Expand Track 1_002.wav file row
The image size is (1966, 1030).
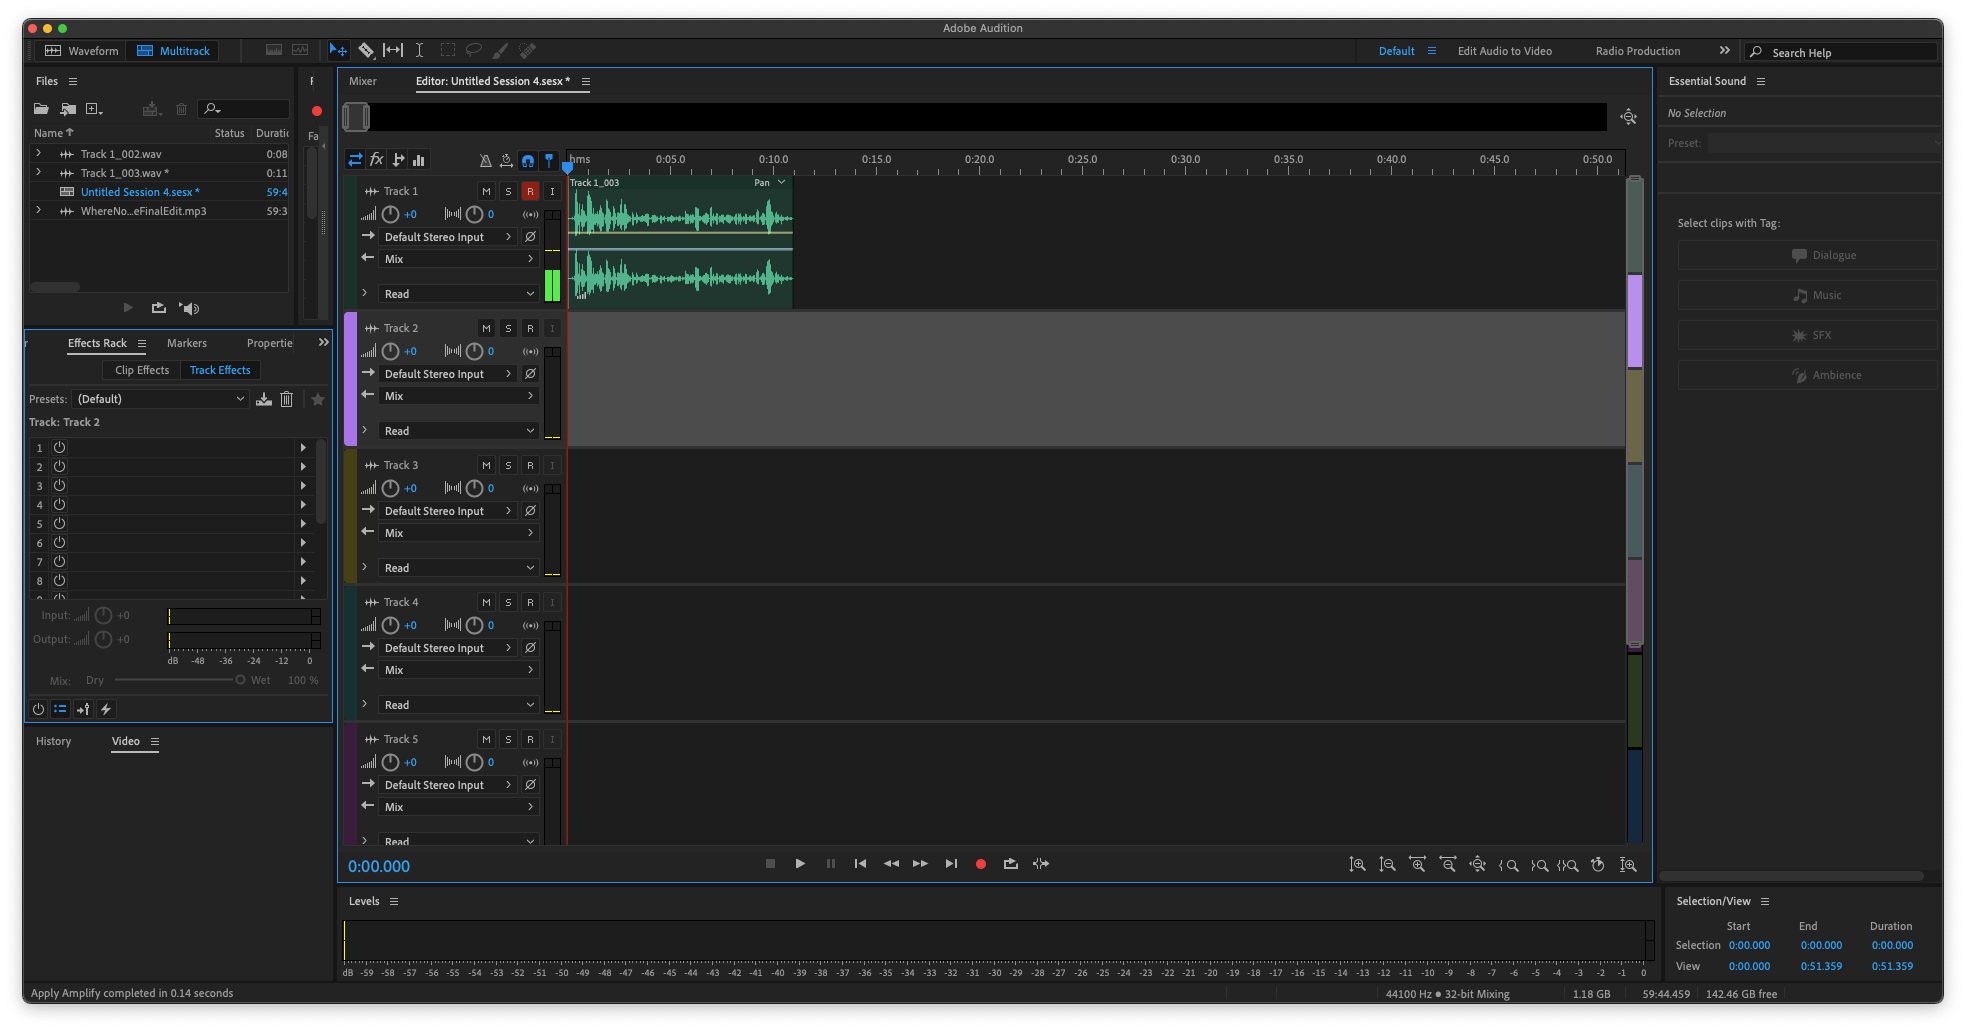point(38,154)
